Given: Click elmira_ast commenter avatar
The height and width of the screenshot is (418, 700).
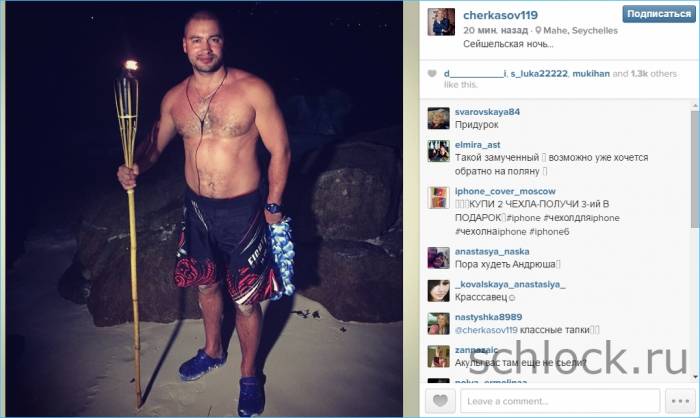Looking at the screenshot, I should 438,151.
